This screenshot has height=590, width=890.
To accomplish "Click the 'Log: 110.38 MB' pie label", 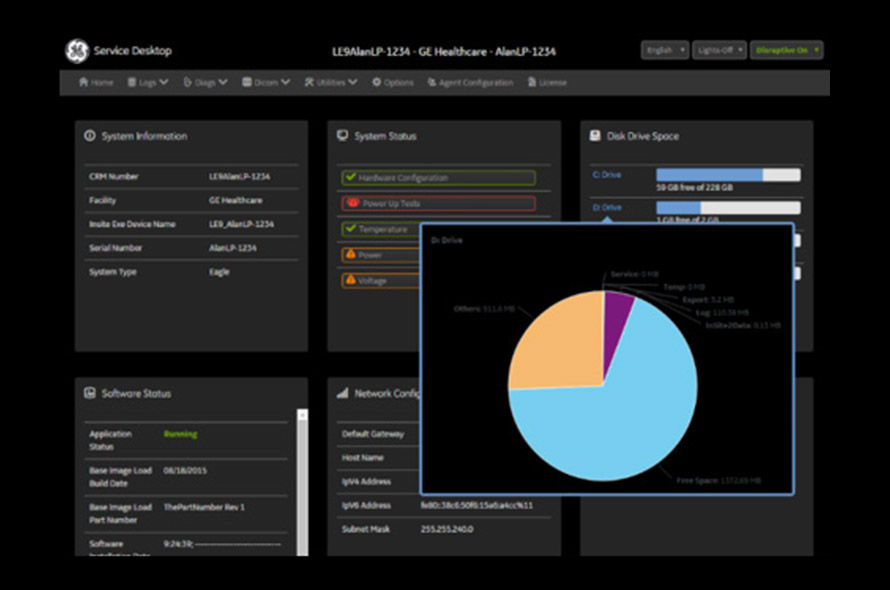I will point(722,312).
